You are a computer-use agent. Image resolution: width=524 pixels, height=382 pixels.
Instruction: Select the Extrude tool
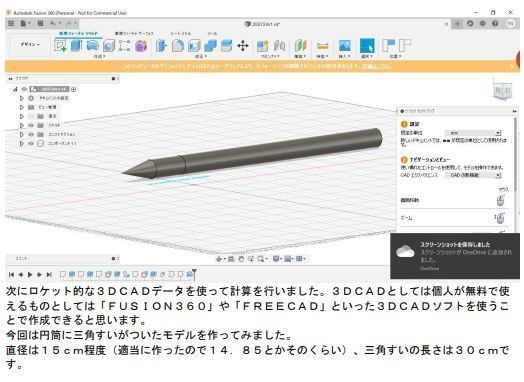click(76, 46)
